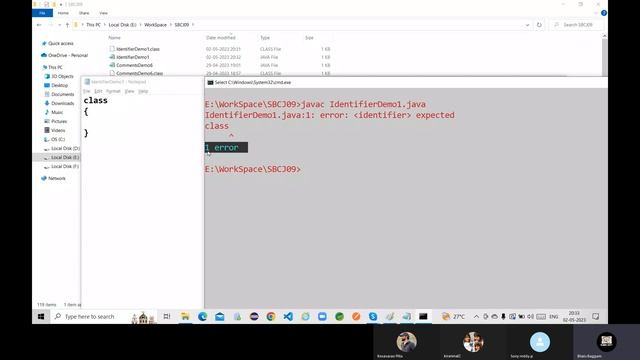Open Visual Studio Code from the taskbar

(288, 316)
